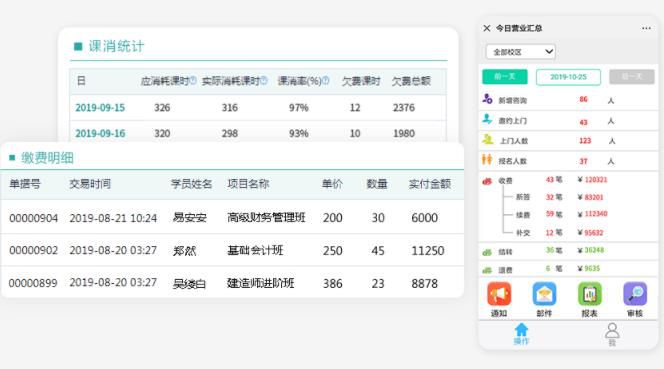The width and height of the screenshot is (664, 369).
Task: Select receipt number 00000902
Action: pyautogui.click(x=33, y=250)
